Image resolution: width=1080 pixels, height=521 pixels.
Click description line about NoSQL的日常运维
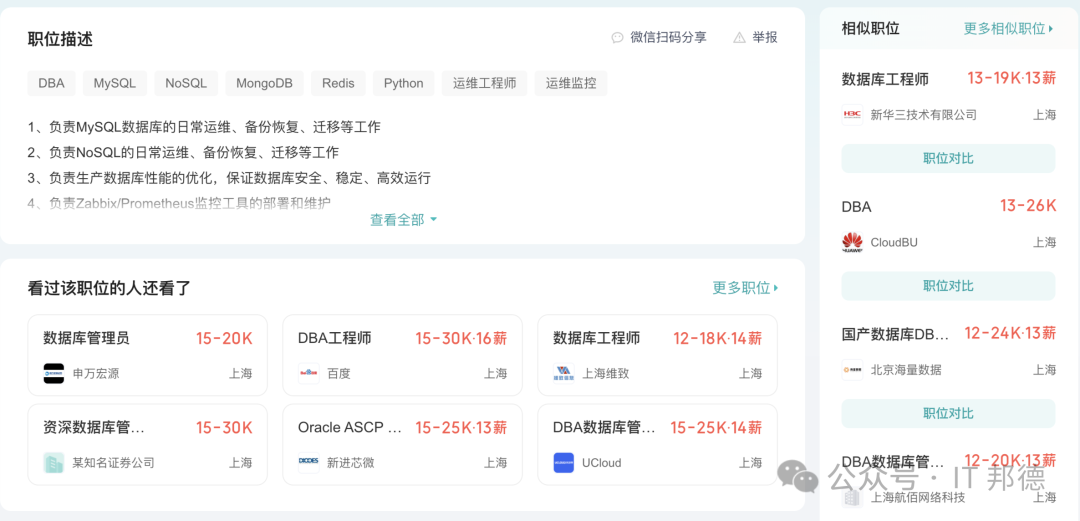[183, 153]
